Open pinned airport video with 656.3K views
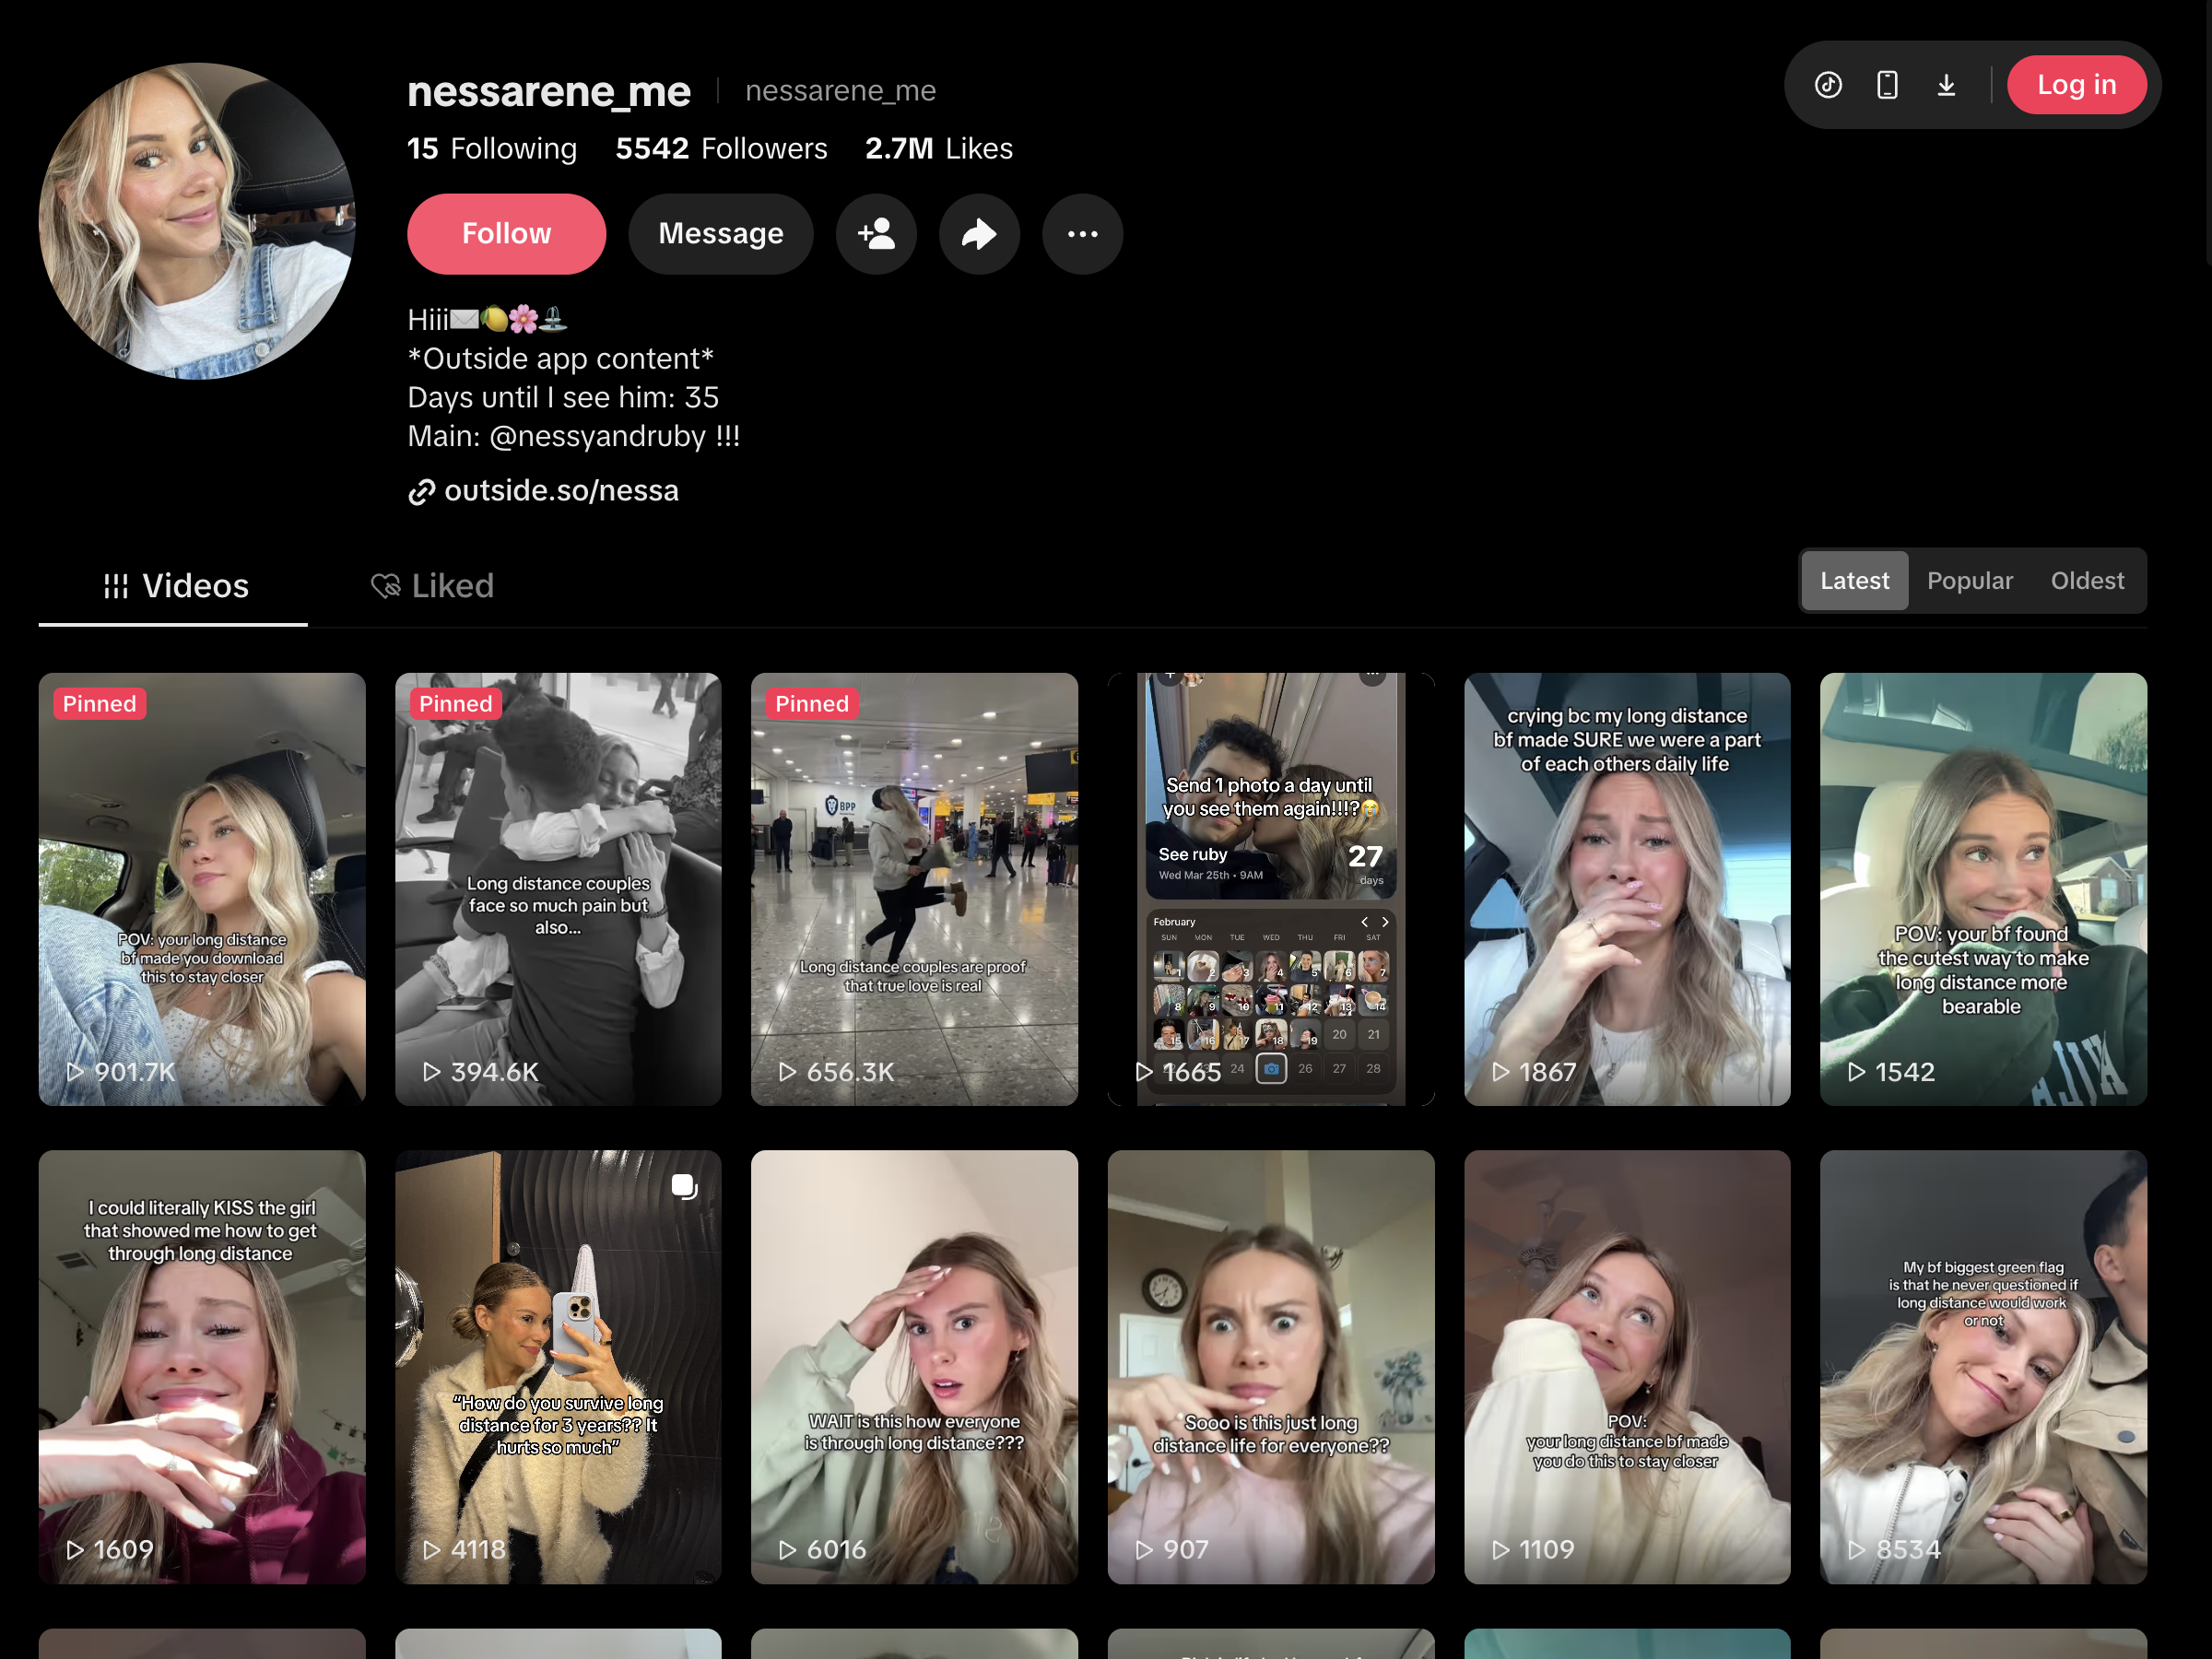The height and width of the screenshot is (1659, 2212). (914, 889)
